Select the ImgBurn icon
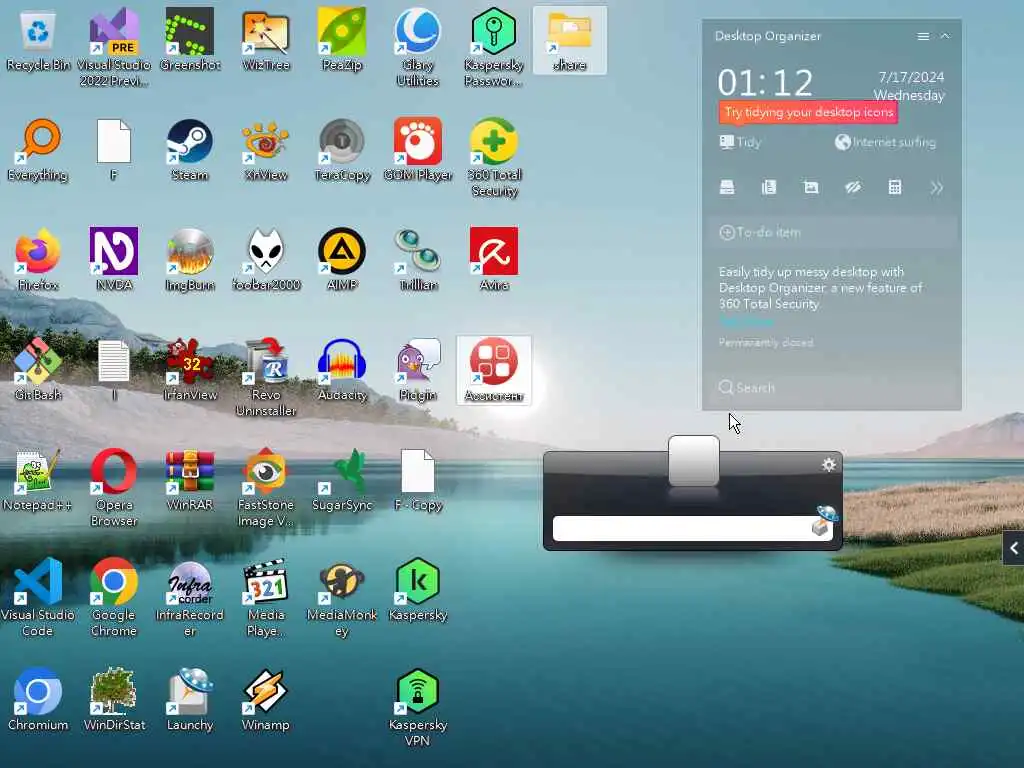The width and height of the screenshot is (1024, 768). click(x=189, y=260)
